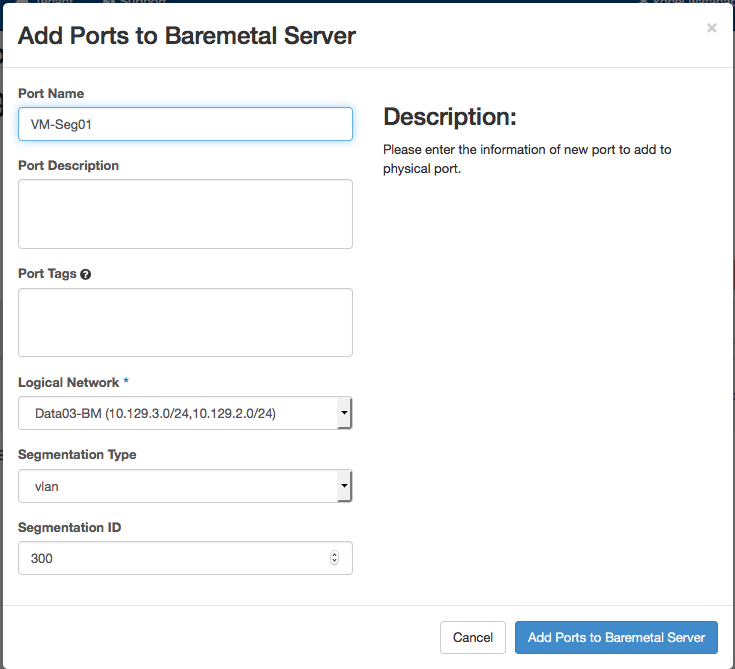Screen dimensions: 735x669
Task: Focus the Port Name field containing VM-Seg01
Action: 185,124
